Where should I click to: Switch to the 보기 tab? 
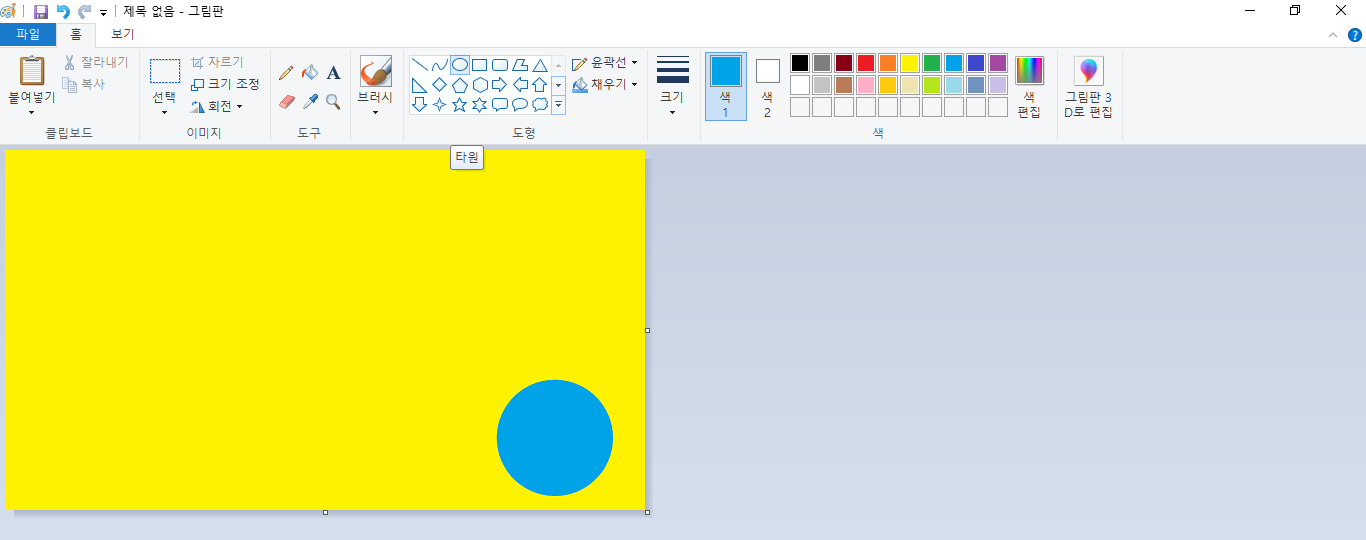click(122, 34)
